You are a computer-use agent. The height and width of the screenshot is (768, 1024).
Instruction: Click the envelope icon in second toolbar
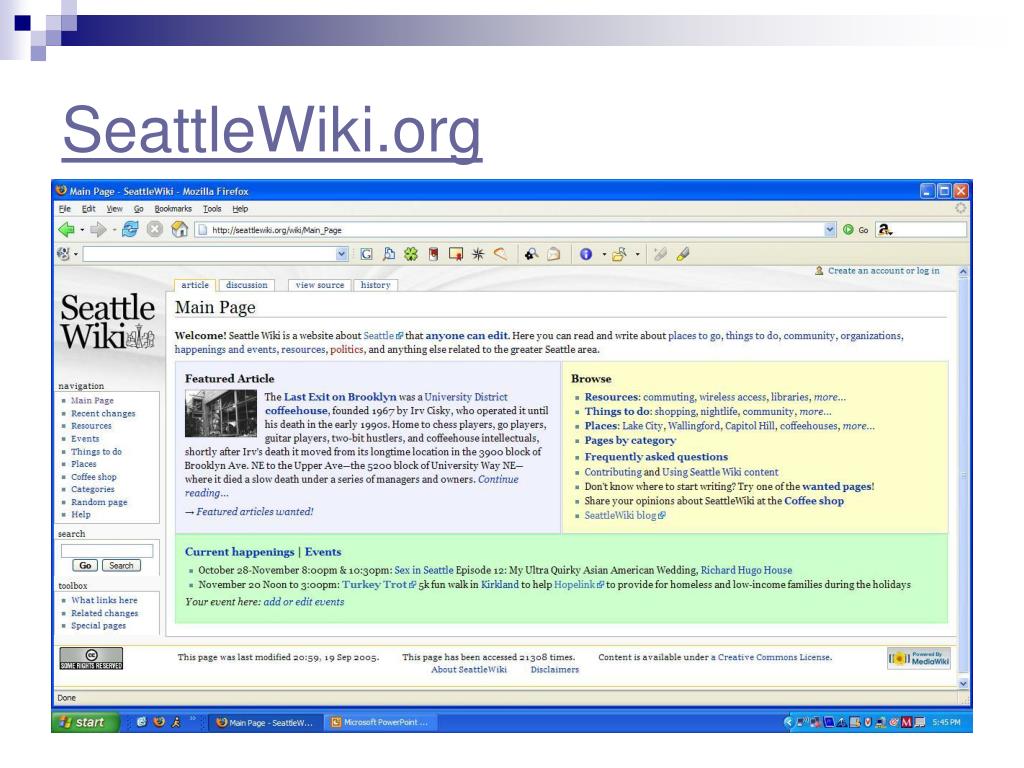coord(554,254)
